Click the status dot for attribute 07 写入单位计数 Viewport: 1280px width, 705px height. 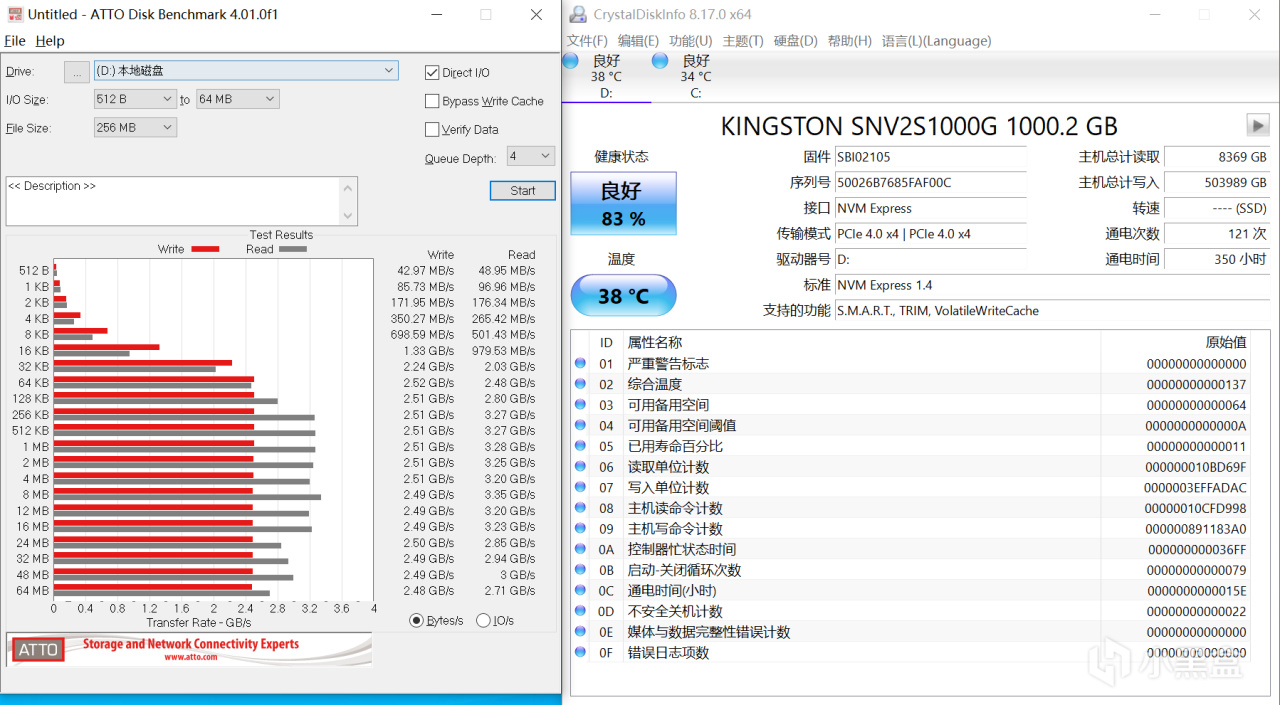point(580,487)
